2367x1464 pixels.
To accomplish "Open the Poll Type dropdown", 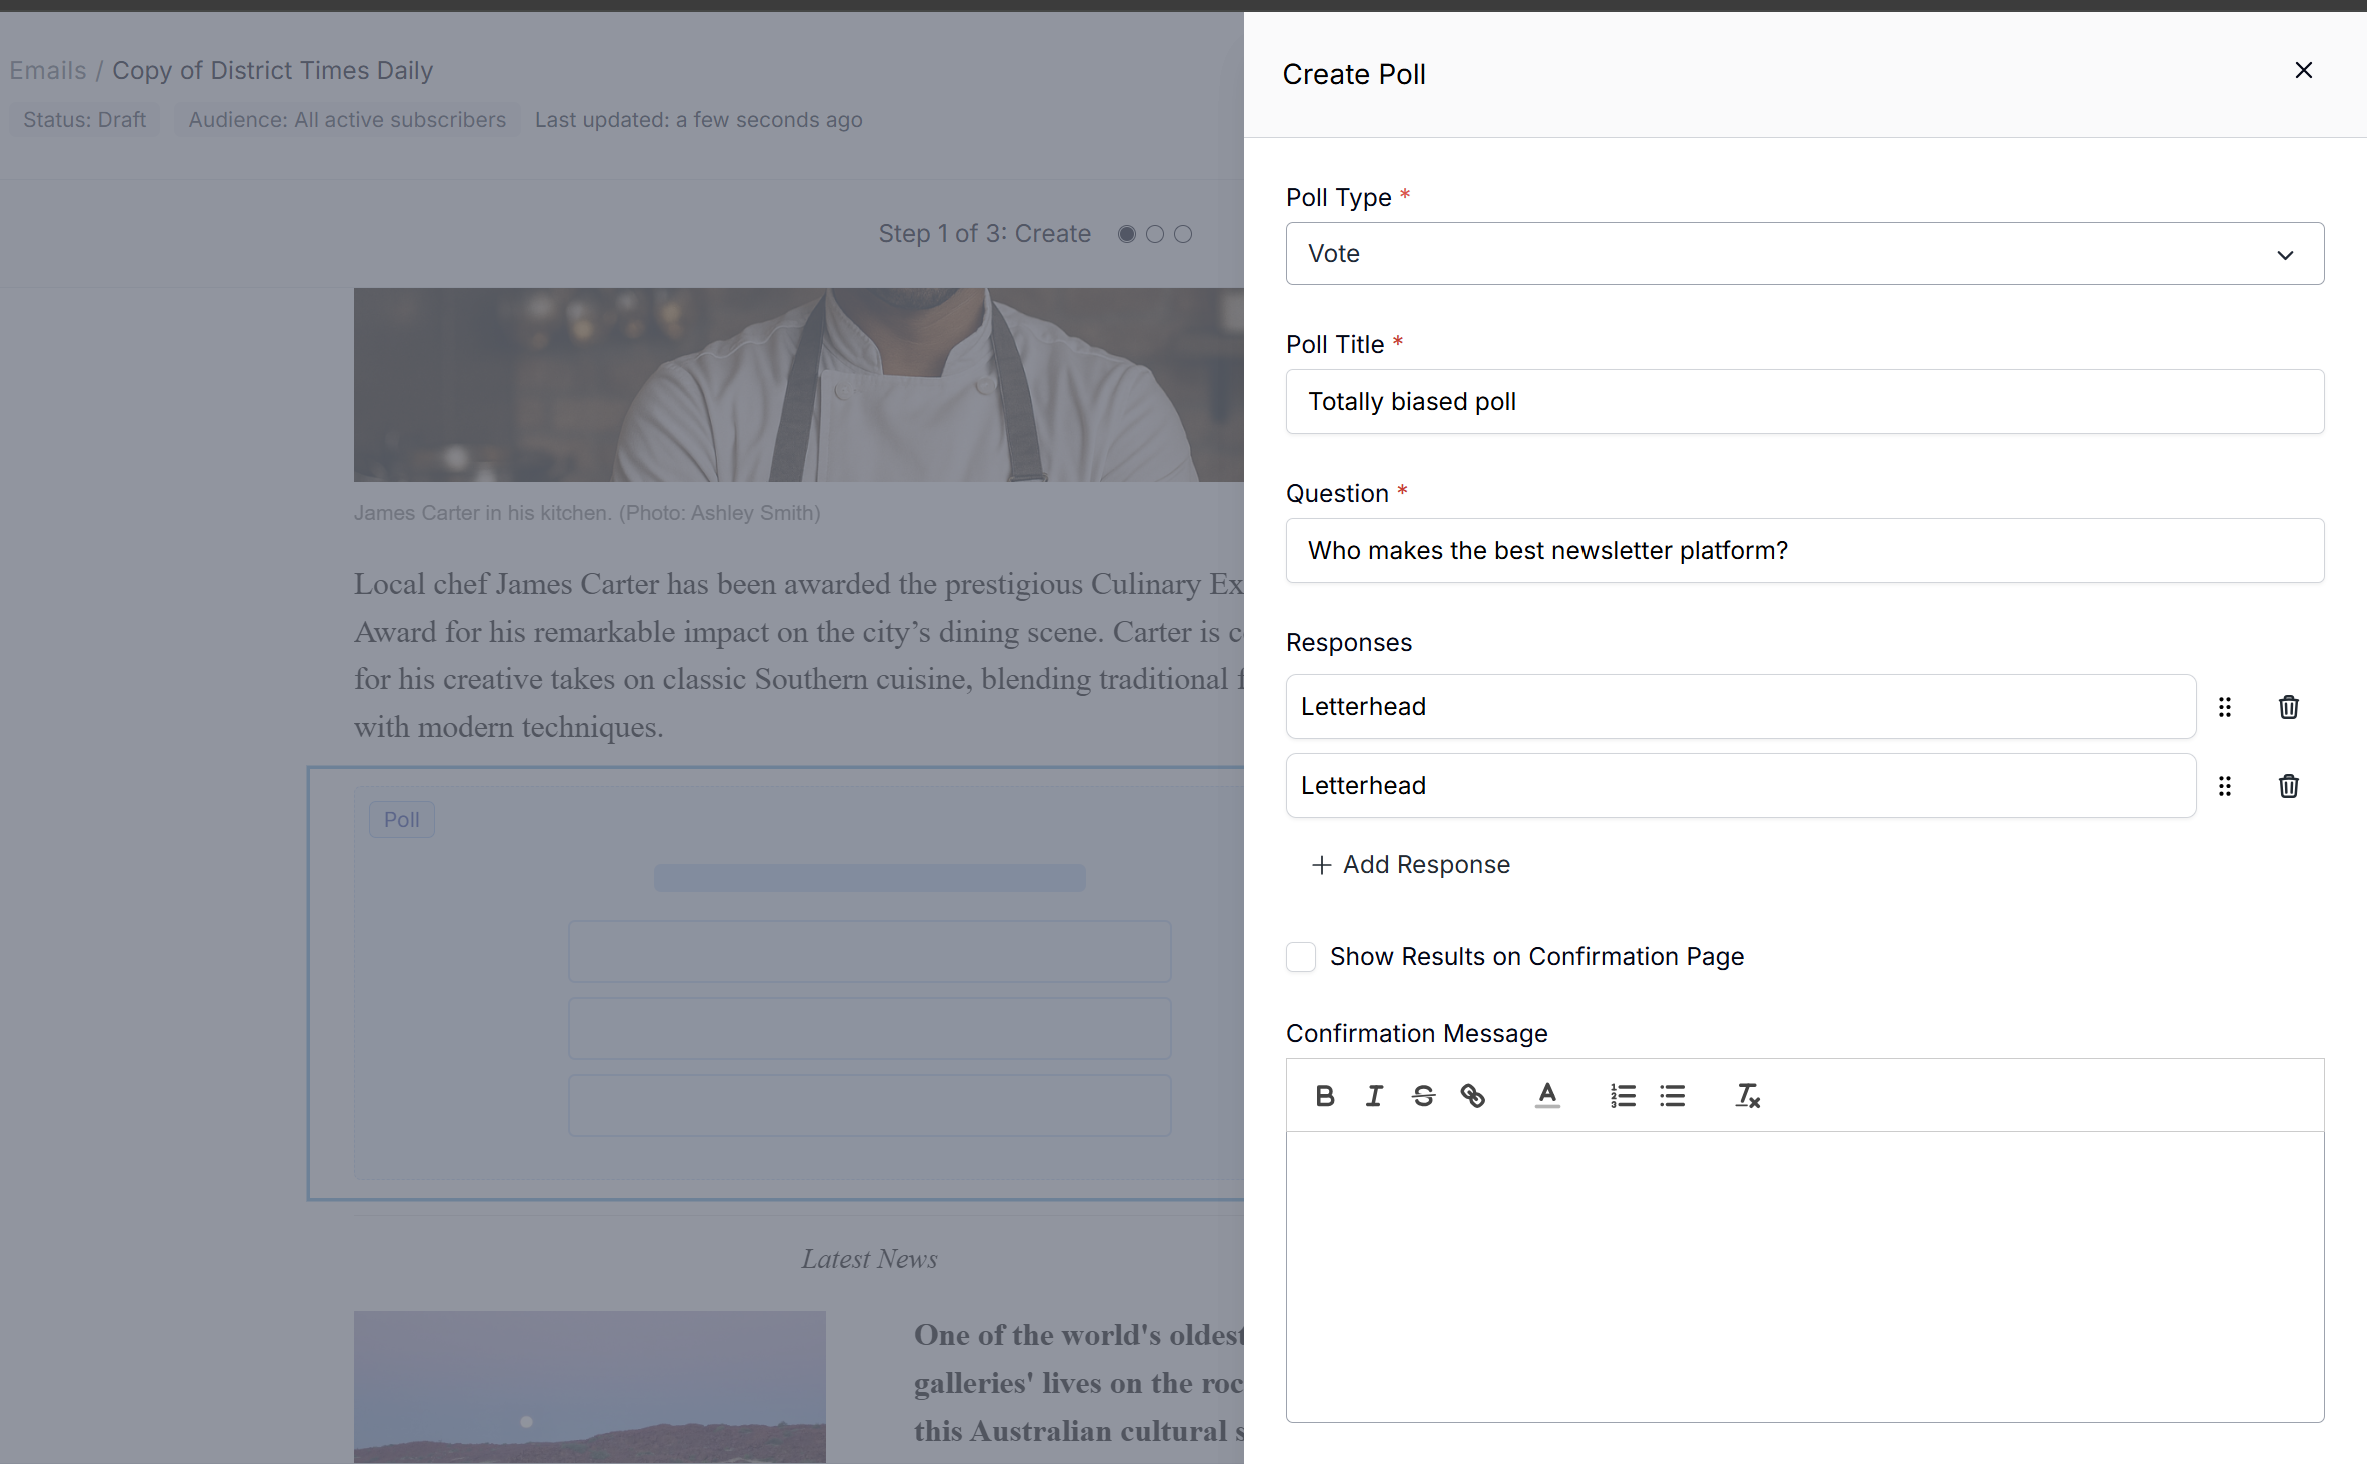I will pyautogui.click(x=1804, y=253).
